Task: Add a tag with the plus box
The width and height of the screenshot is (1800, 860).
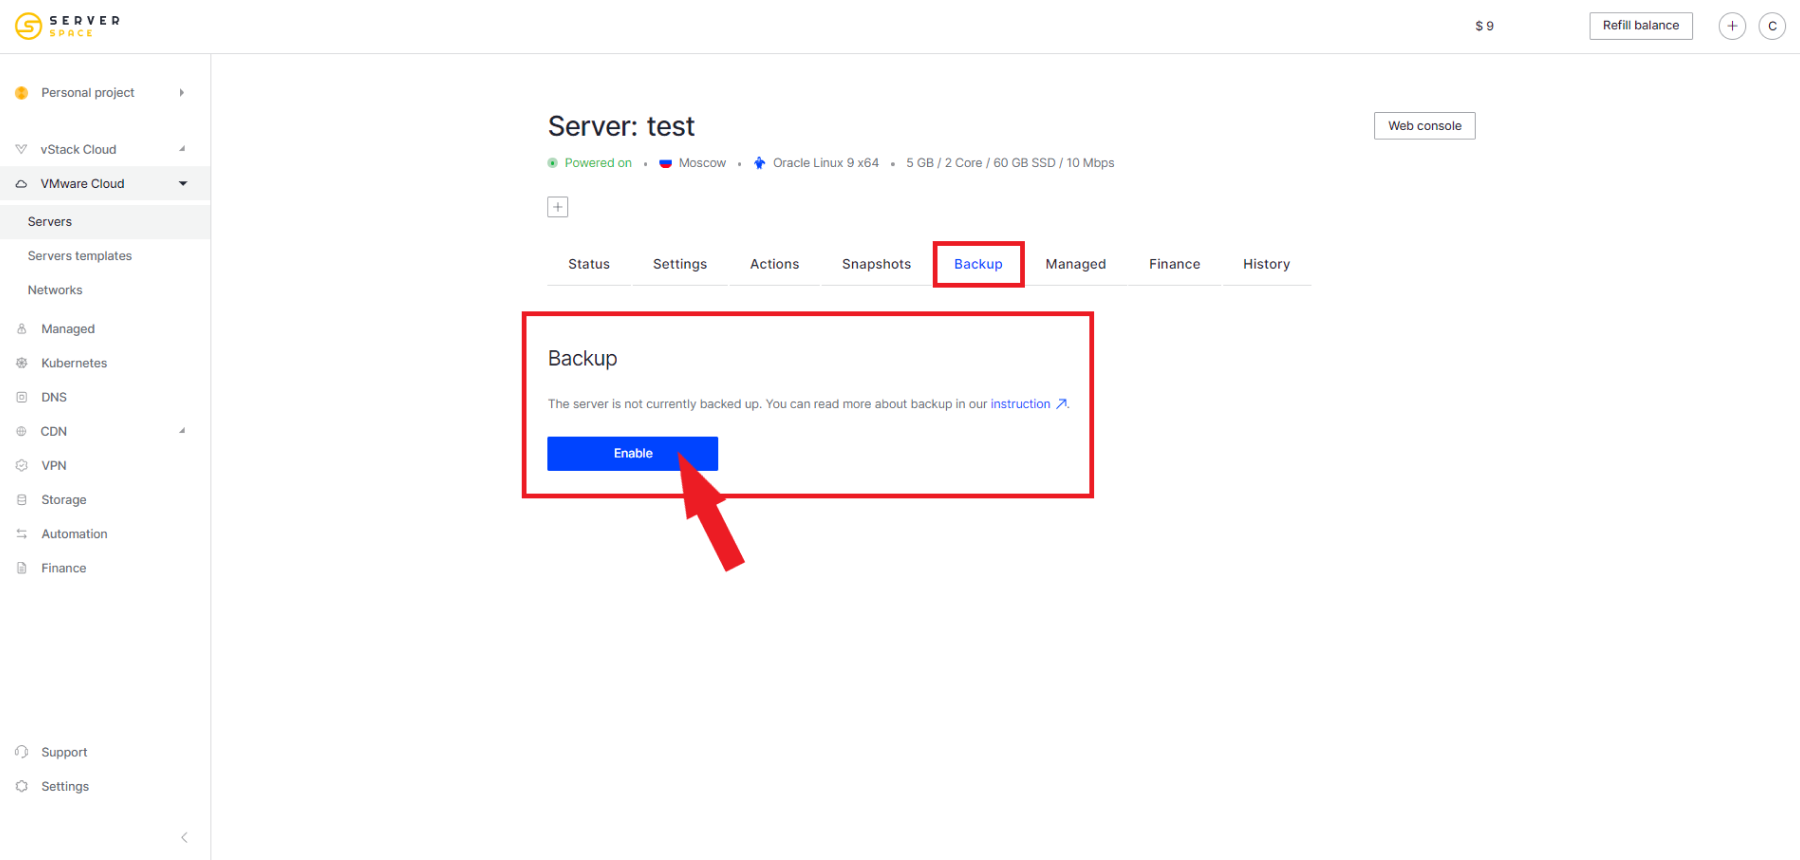Action: (x=558, y=207)
